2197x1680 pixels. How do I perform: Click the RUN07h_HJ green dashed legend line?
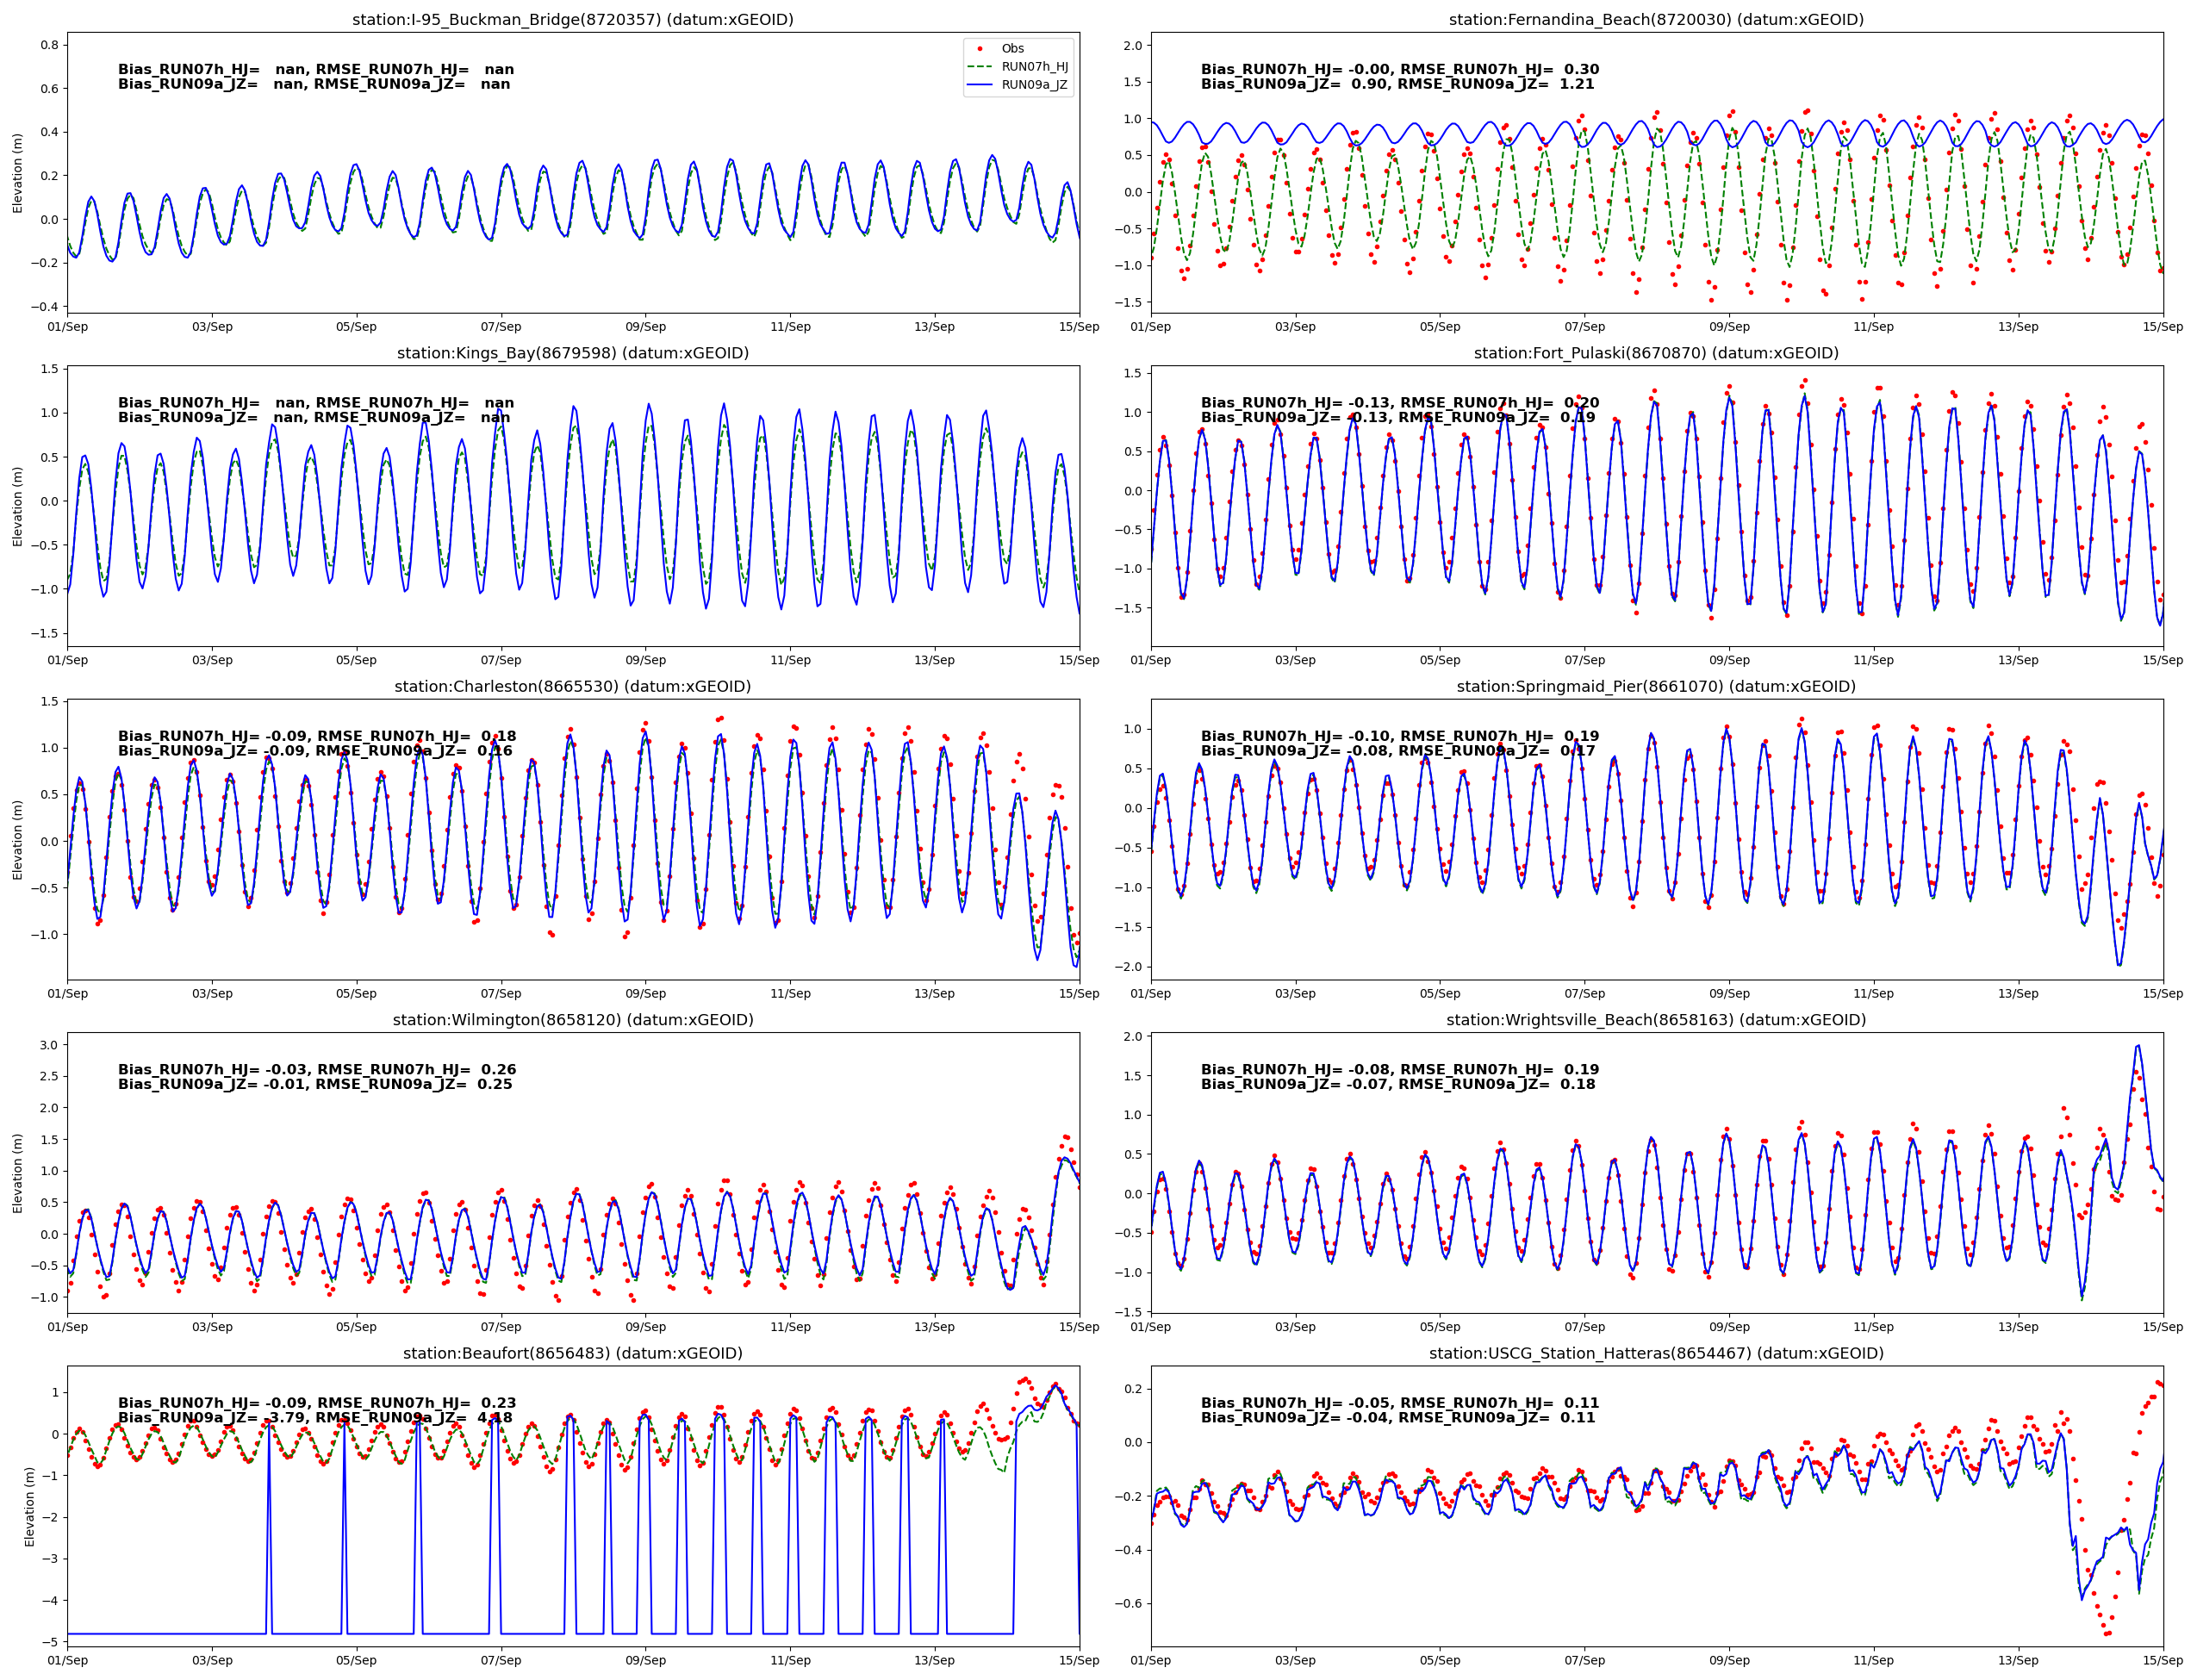[x=980, y=67]
